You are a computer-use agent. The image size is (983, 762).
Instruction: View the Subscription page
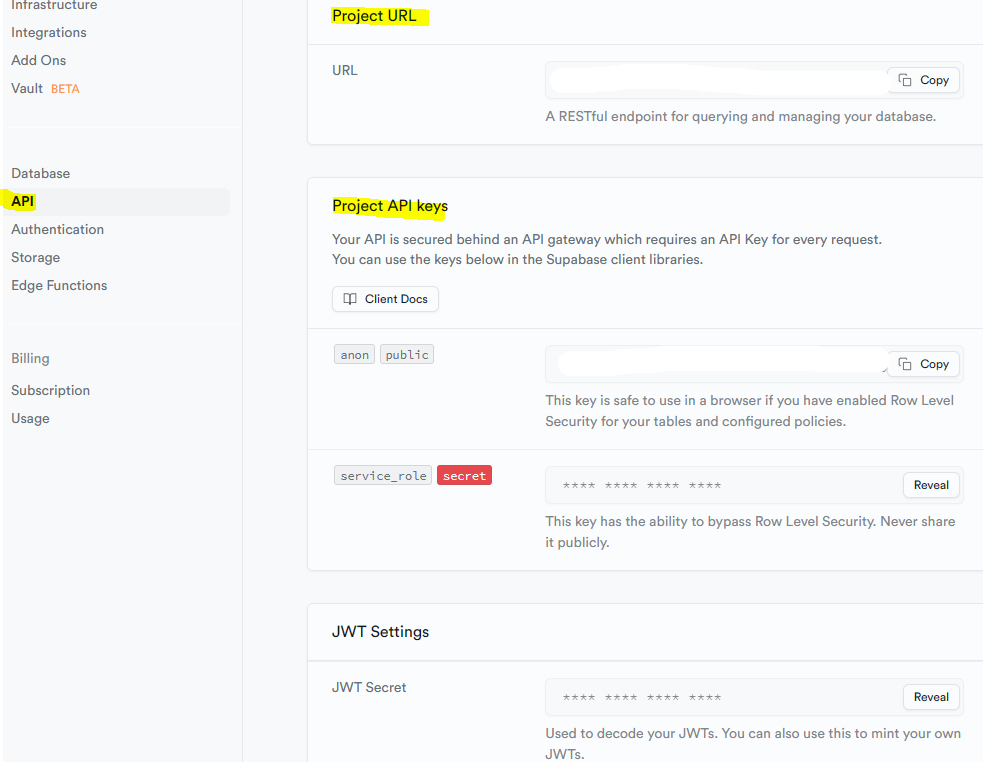(50, 390)
